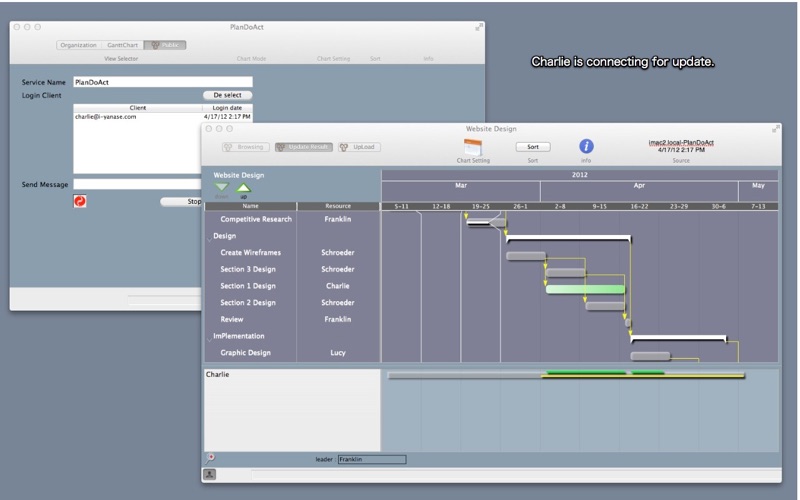800x500 pixels.
Task: Click the Review milestone bar
Action: [x=628, y=322]
